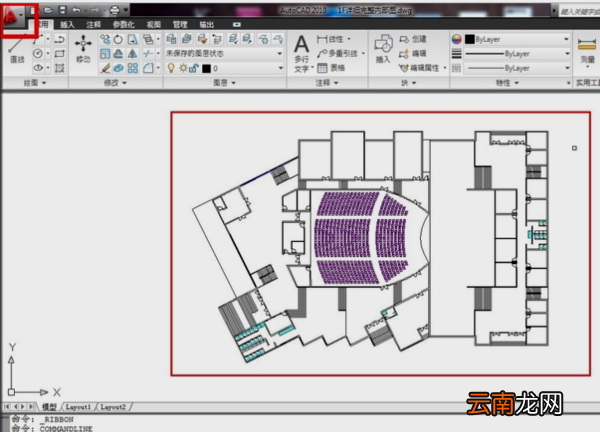Expand quick access toolbar customize dropdown
The width and height of the screenshot is (600, 432).
pos(126,10)
